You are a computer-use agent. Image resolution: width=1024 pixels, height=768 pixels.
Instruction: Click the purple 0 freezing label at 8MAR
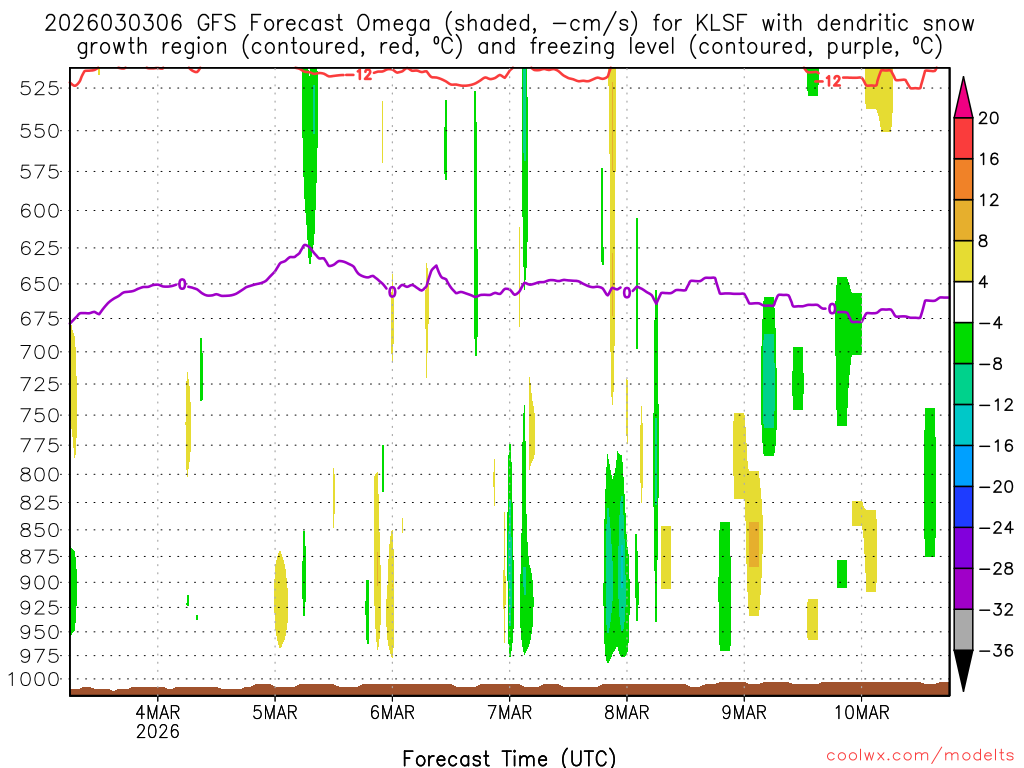coord(627,292)
